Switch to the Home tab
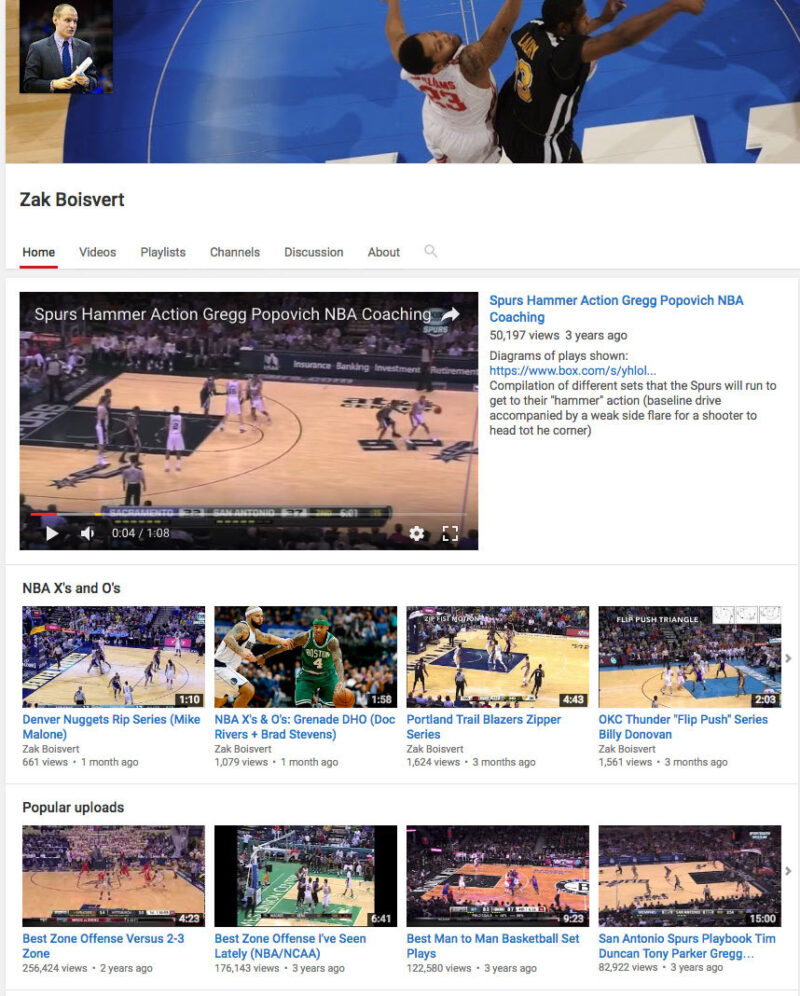This screenshot has height=996, width=800. [39, 252]
